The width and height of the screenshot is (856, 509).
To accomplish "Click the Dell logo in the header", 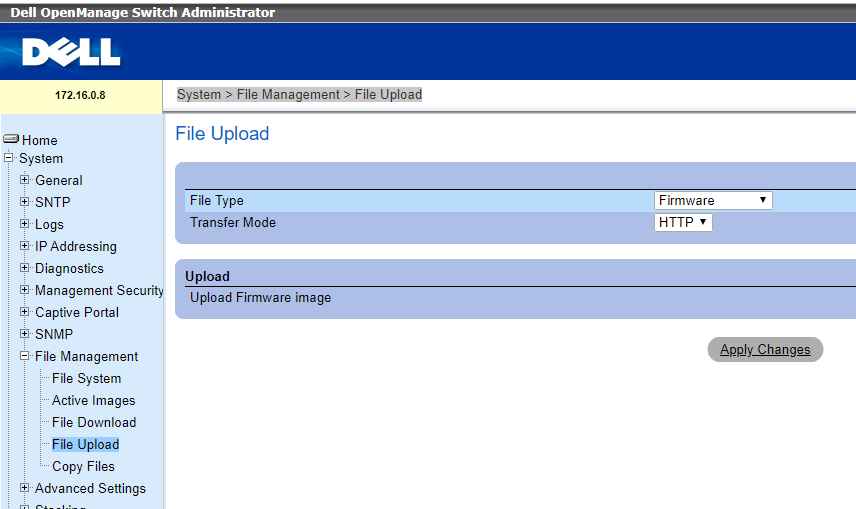I will [71, 52].
